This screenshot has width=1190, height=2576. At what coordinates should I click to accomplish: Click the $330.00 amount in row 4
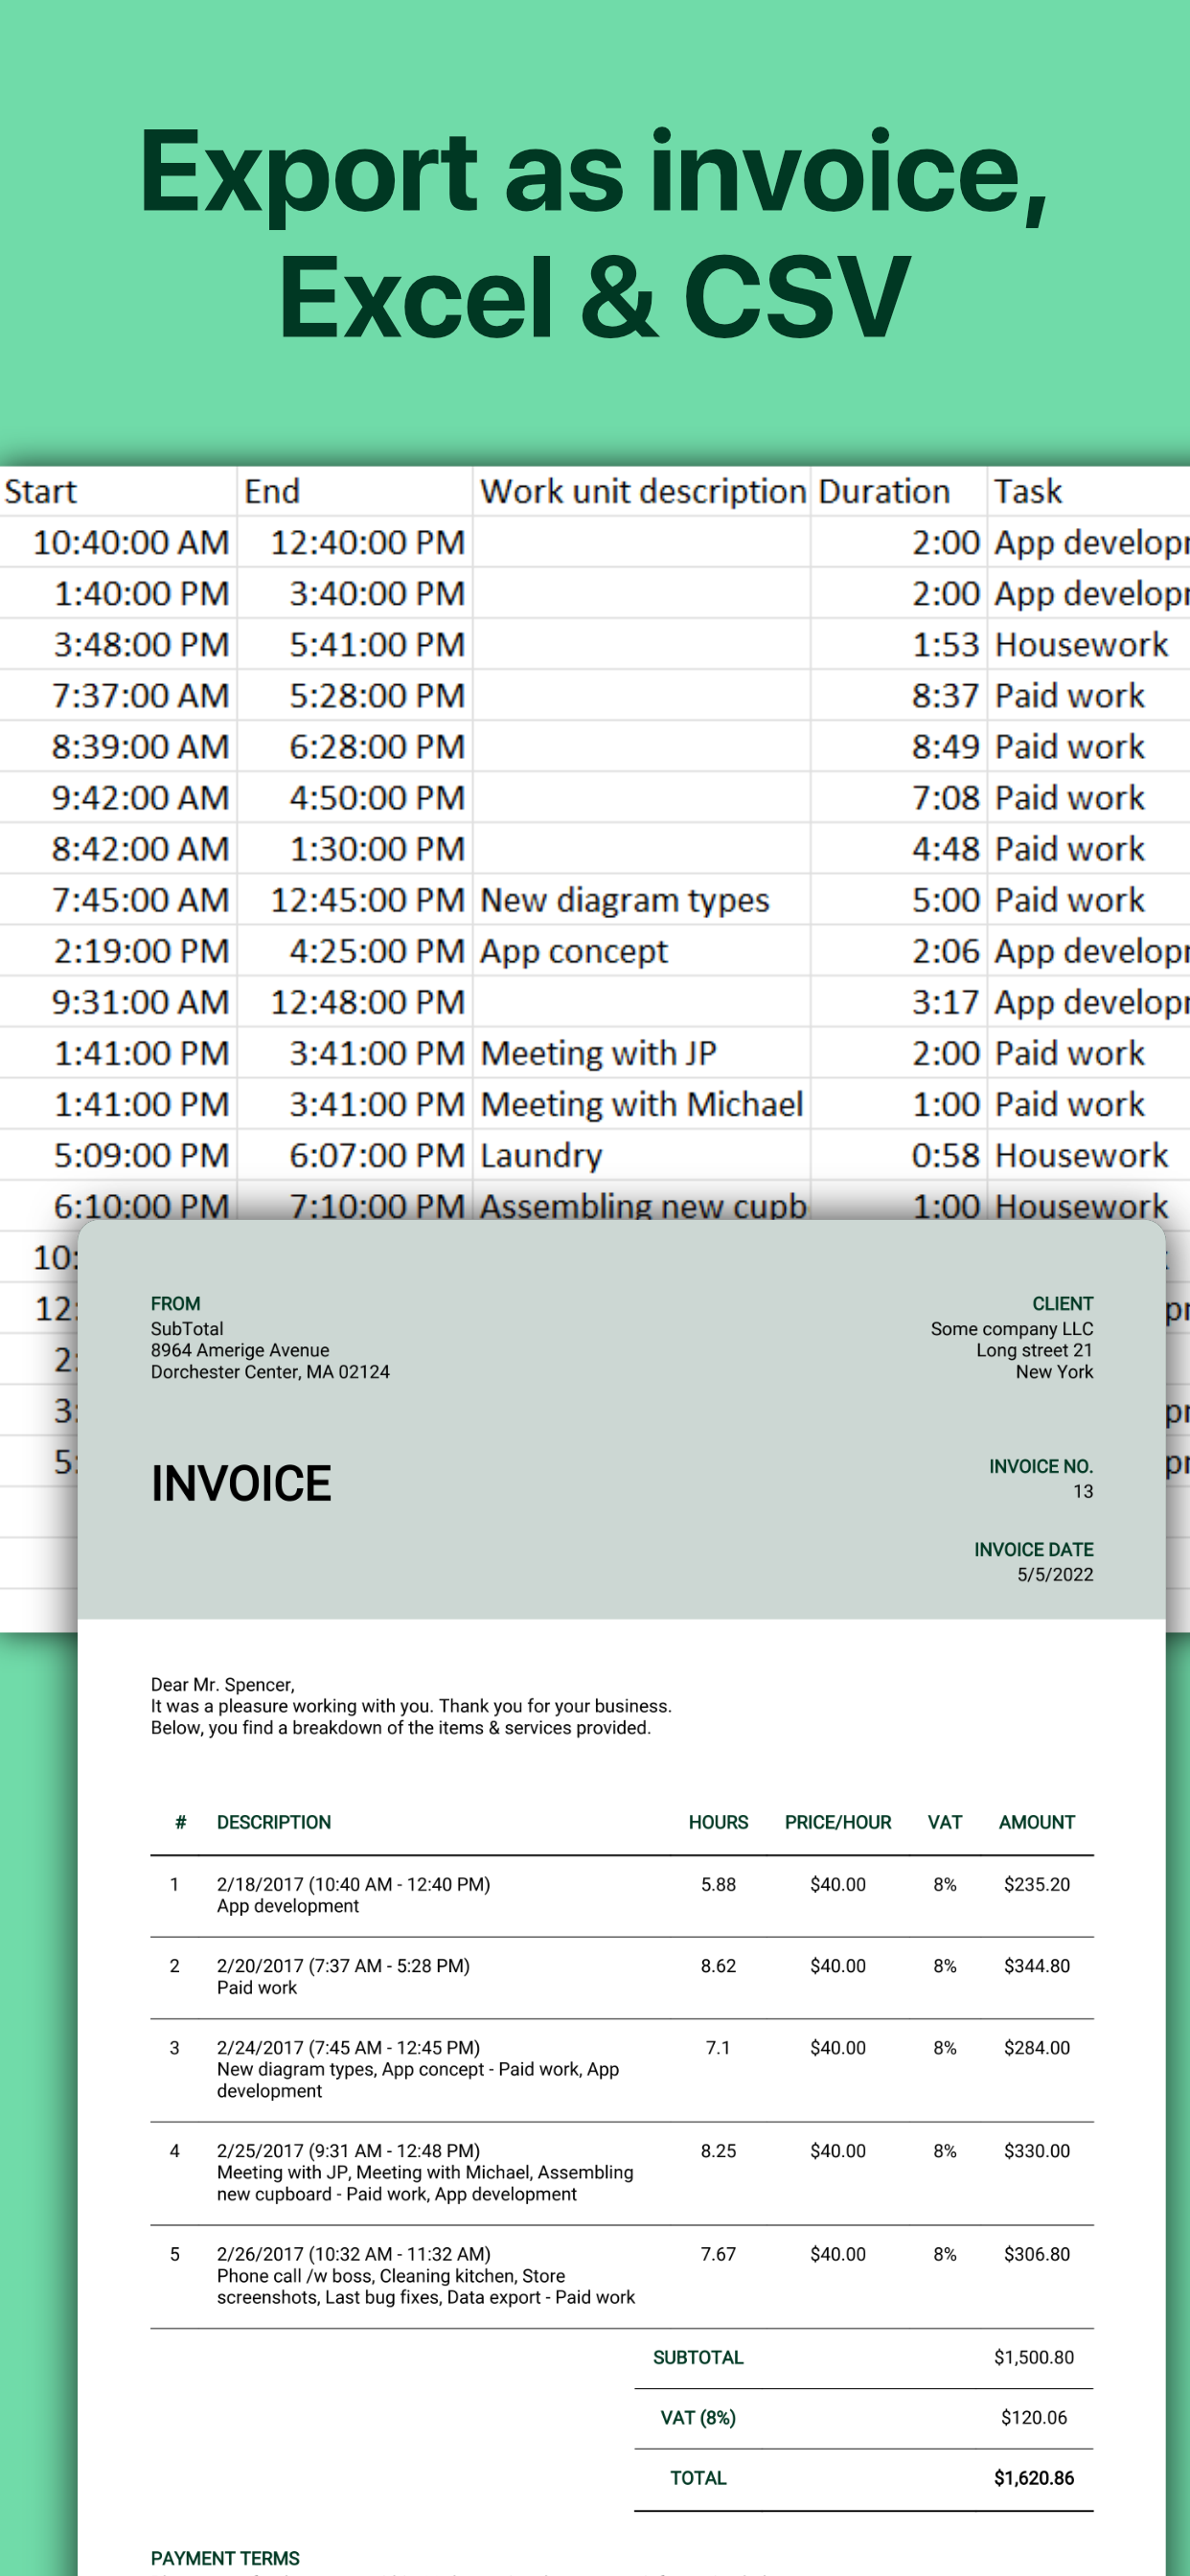click(1037, 2151)
